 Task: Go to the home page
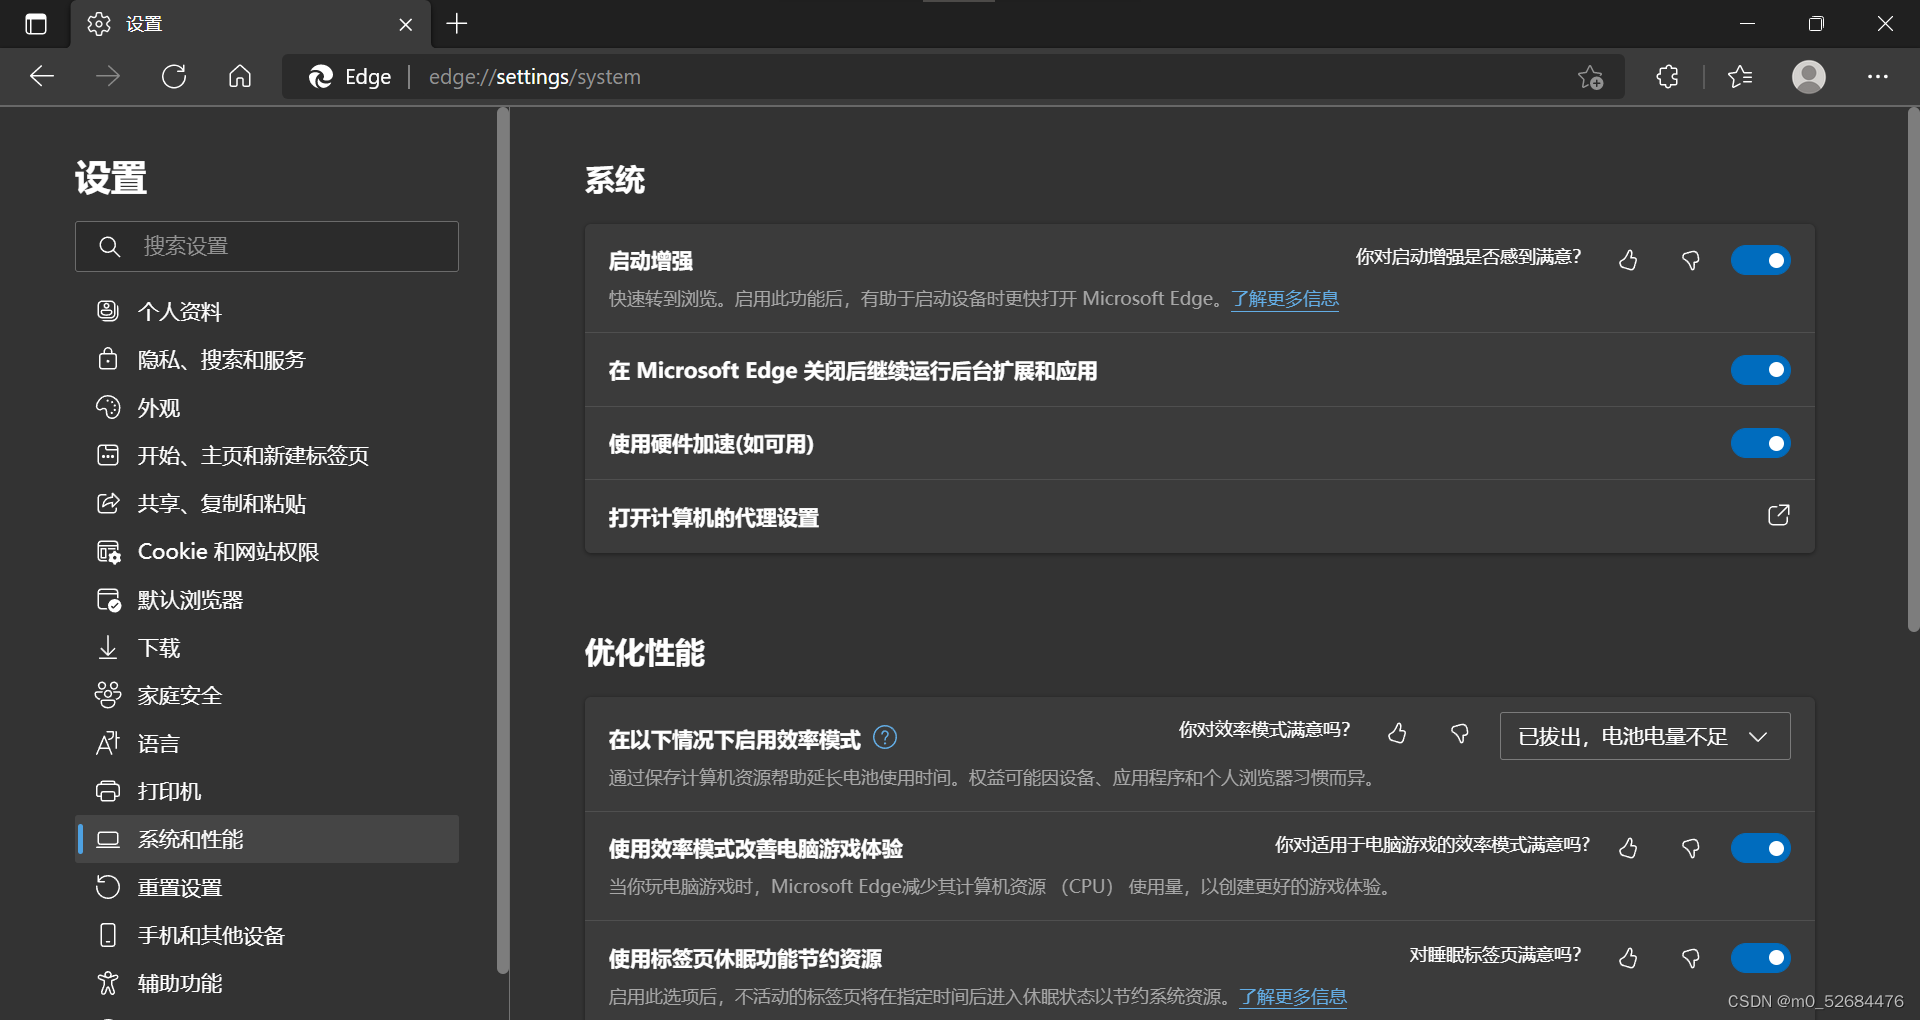240,77
